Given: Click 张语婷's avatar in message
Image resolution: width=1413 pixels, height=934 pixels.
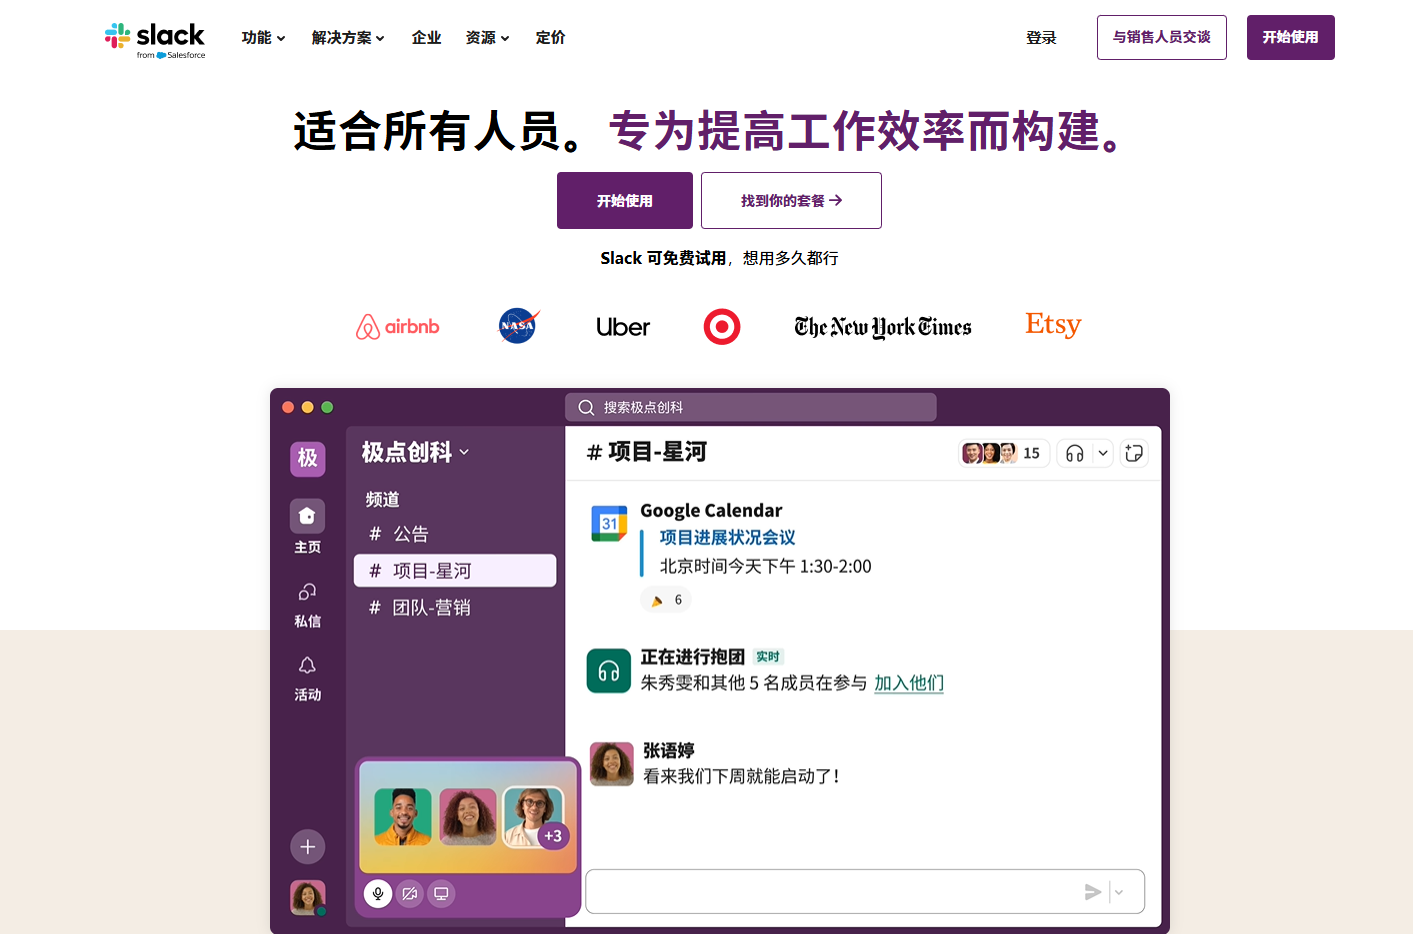Looking at the screenshot, I should 612,764.
